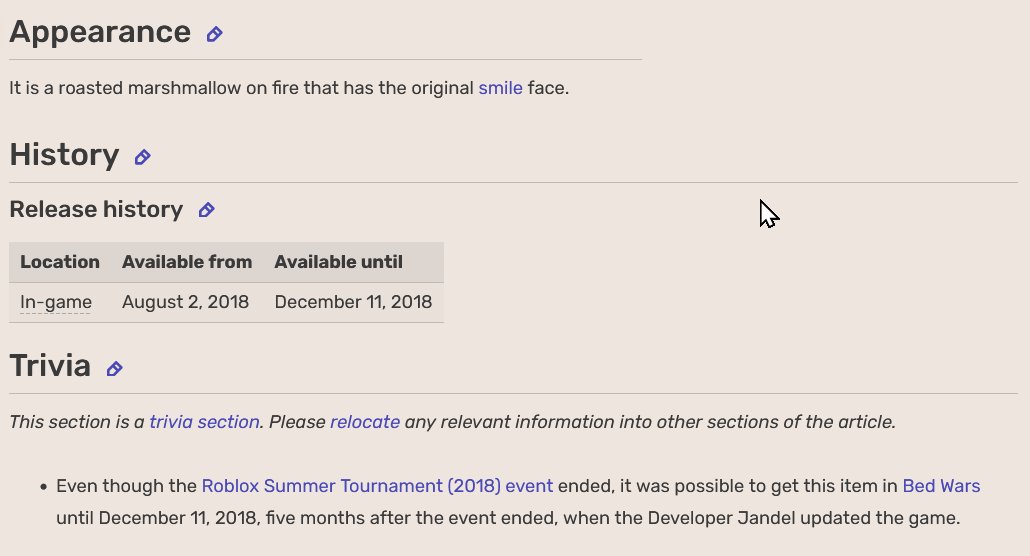Click the August 2, 2018 date cell
This screenshot has width=1030, height=556.
click(185, 302)
